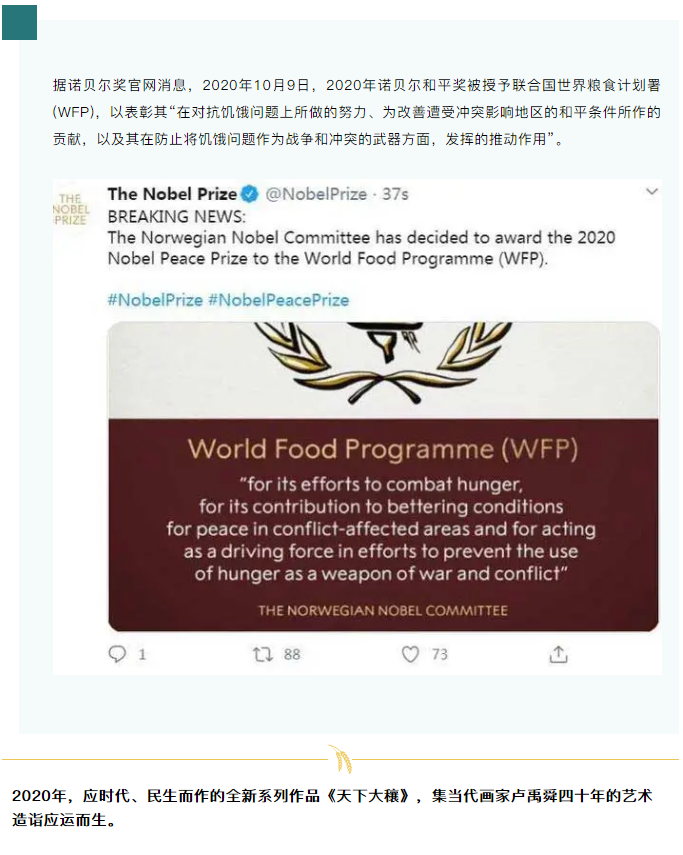683x855 pixels.
Task: Click THE NORWEGIAN NOBEL COMMITTEE caption
Action: point(383,610)
